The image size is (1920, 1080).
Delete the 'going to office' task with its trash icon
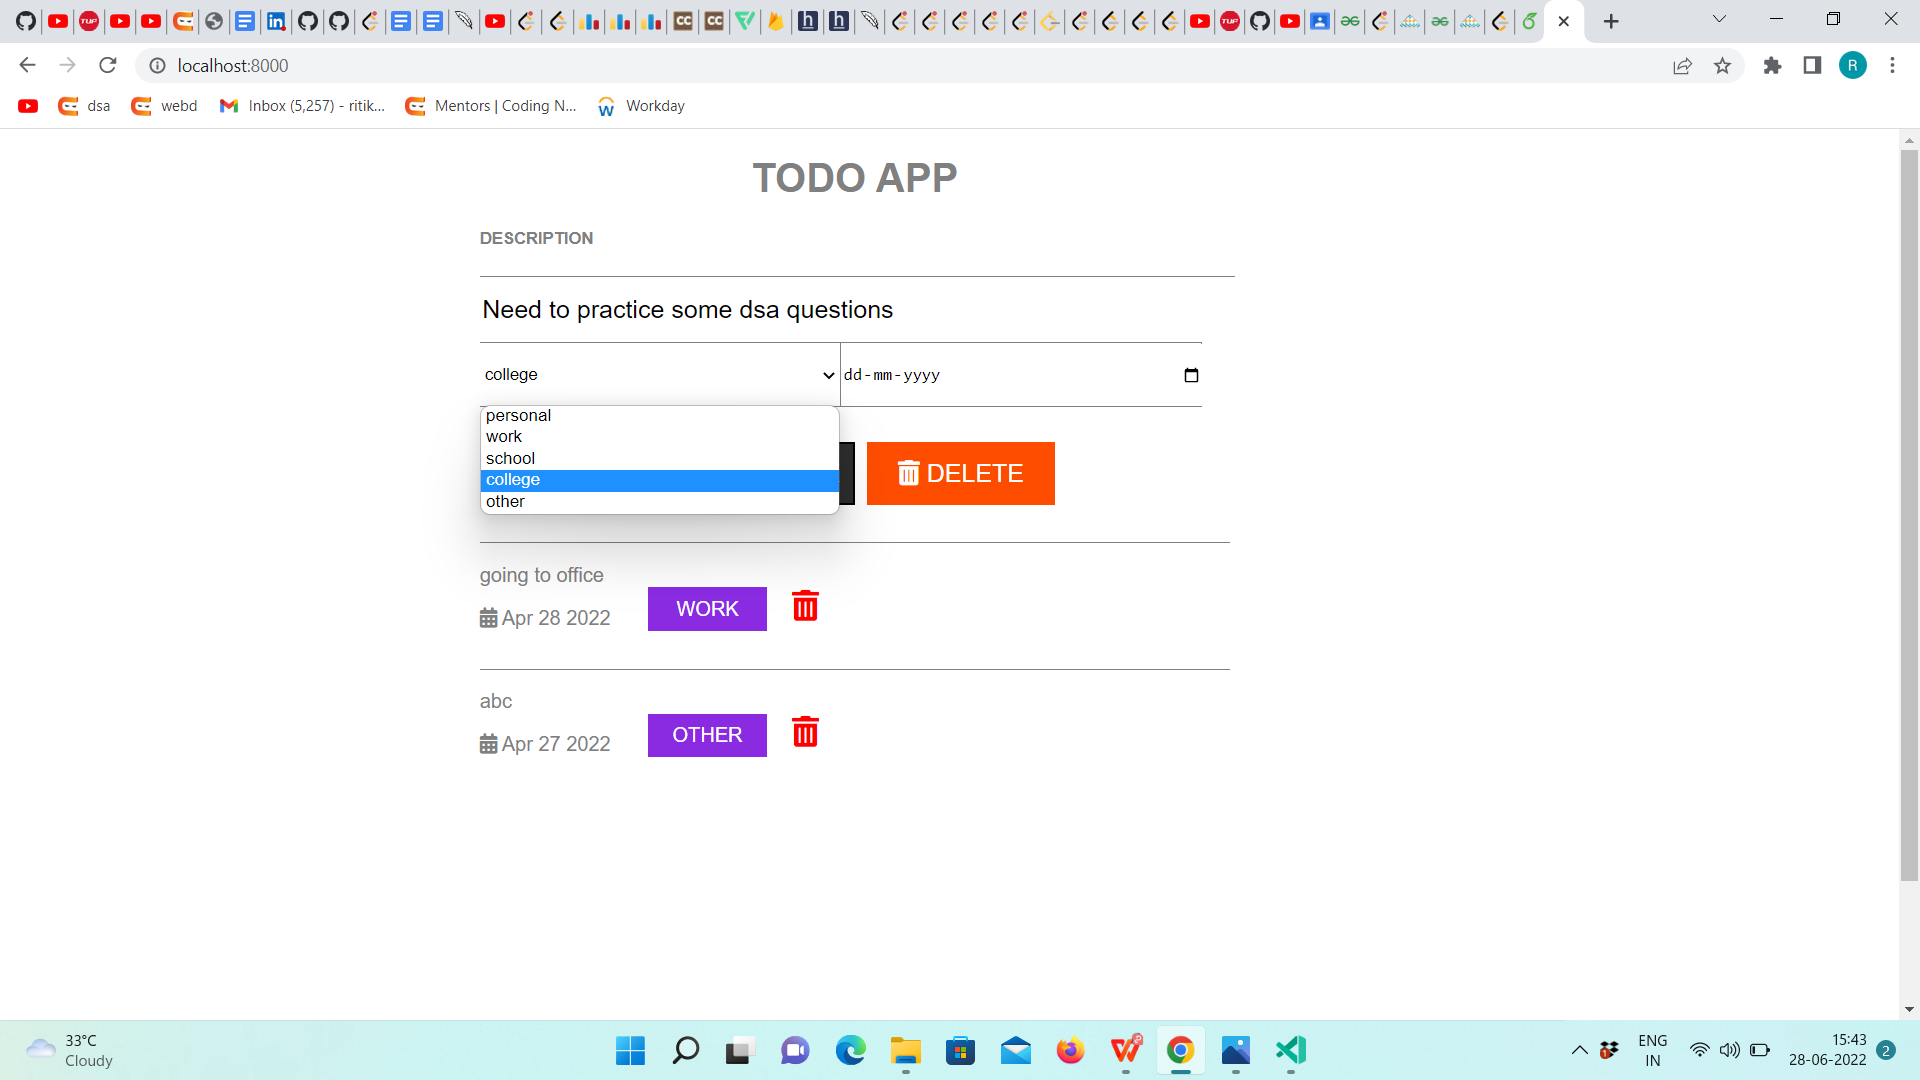(805, 606)
